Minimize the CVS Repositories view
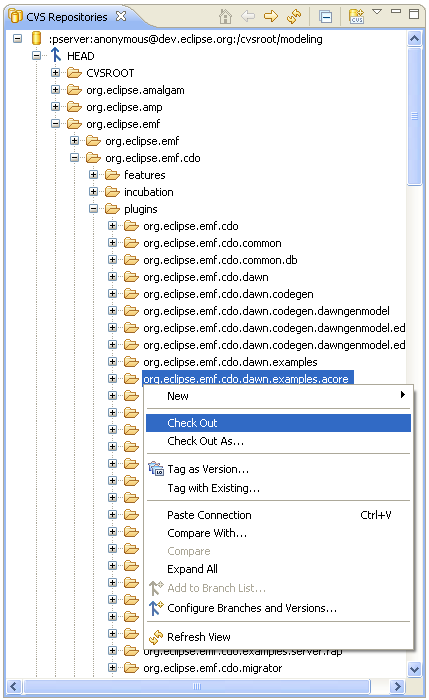This screenshot has height=700, width=429. pyautogui.click(x=396, y=11)
